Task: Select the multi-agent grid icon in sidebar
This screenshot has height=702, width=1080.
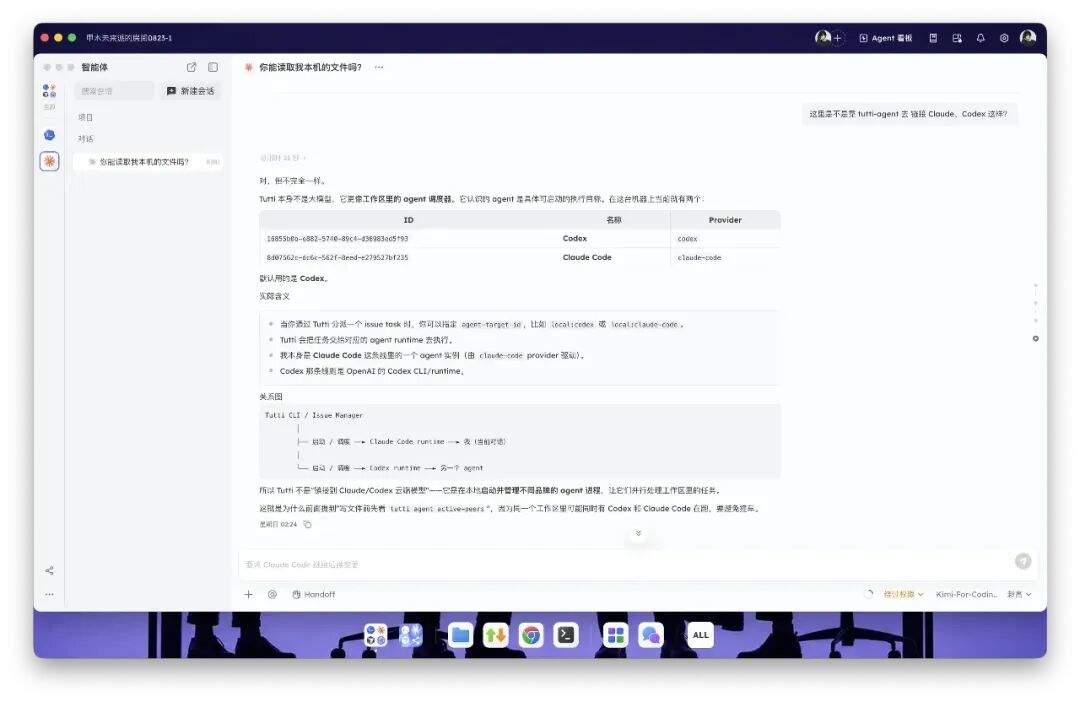Action: pos(49,91)
